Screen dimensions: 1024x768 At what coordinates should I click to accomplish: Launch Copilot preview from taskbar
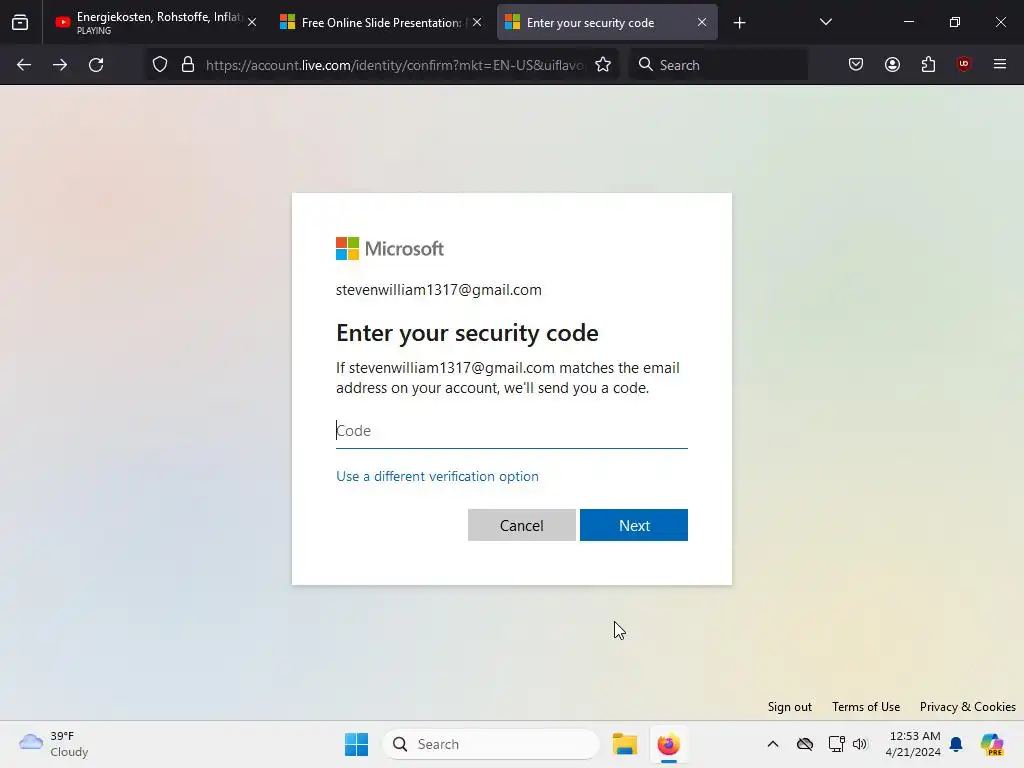(991, 744)
